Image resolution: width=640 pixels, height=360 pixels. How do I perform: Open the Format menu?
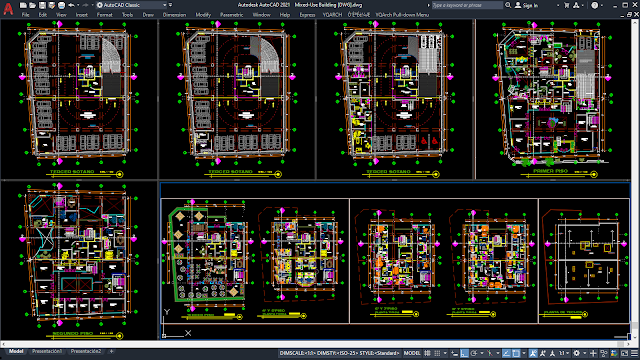(104, 15)
